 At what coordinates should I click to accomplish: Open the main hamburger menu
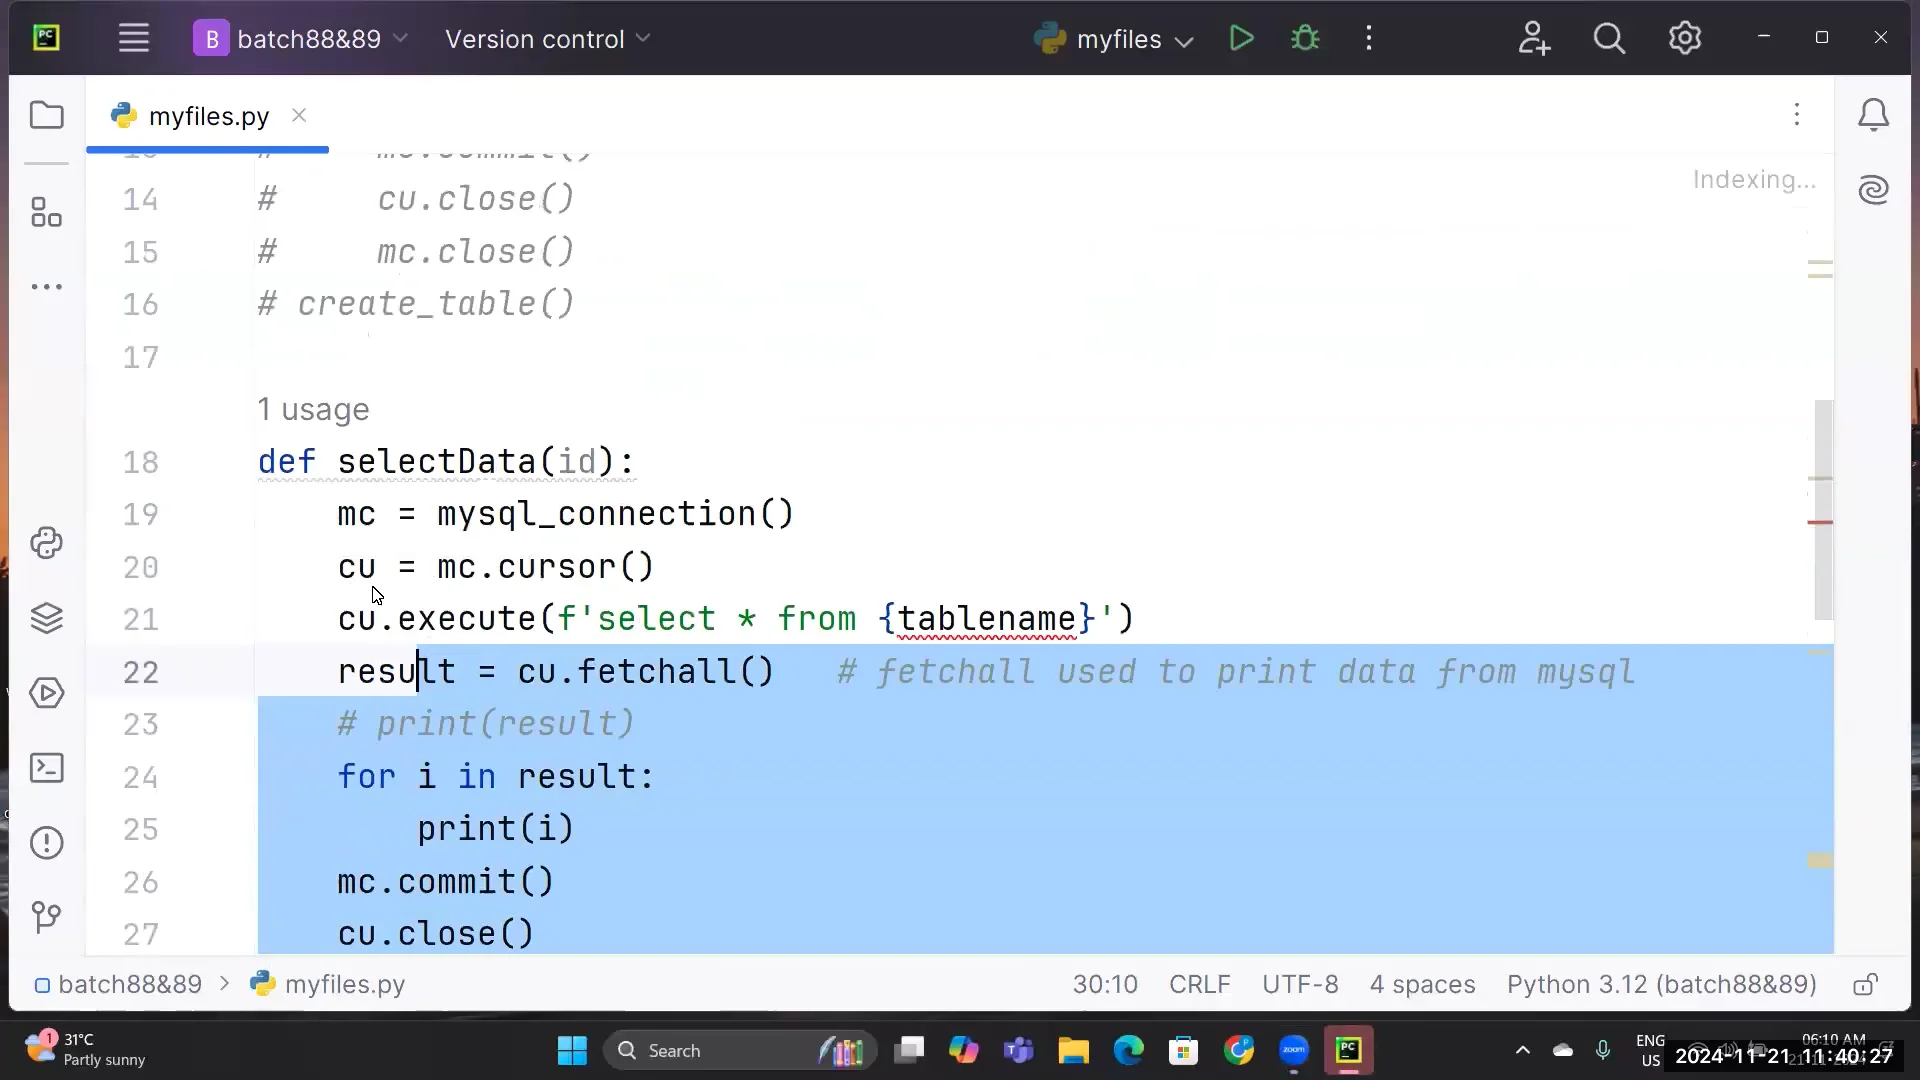(x=135, y=38)
